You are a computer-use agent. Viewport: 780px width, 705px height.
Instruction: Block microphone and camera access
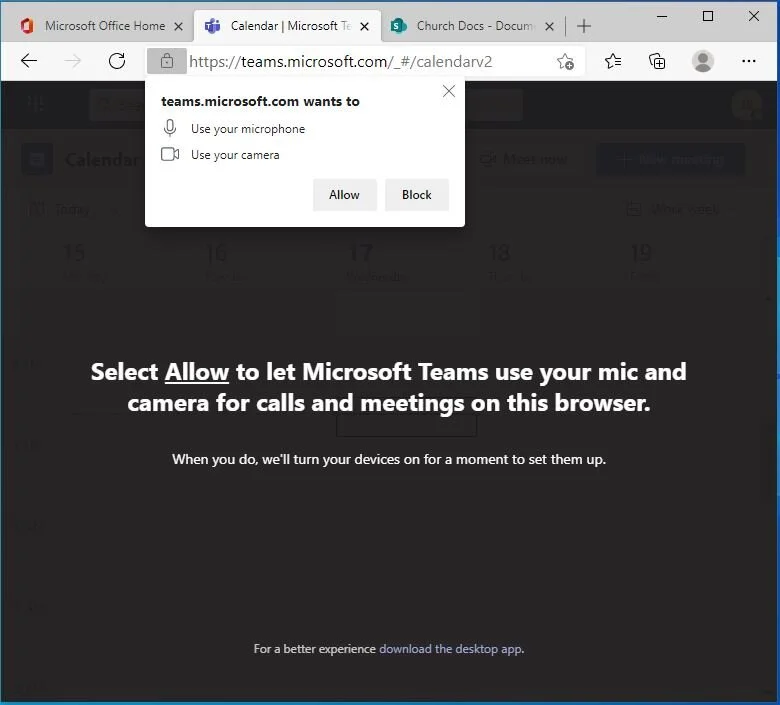pos(416,195)
